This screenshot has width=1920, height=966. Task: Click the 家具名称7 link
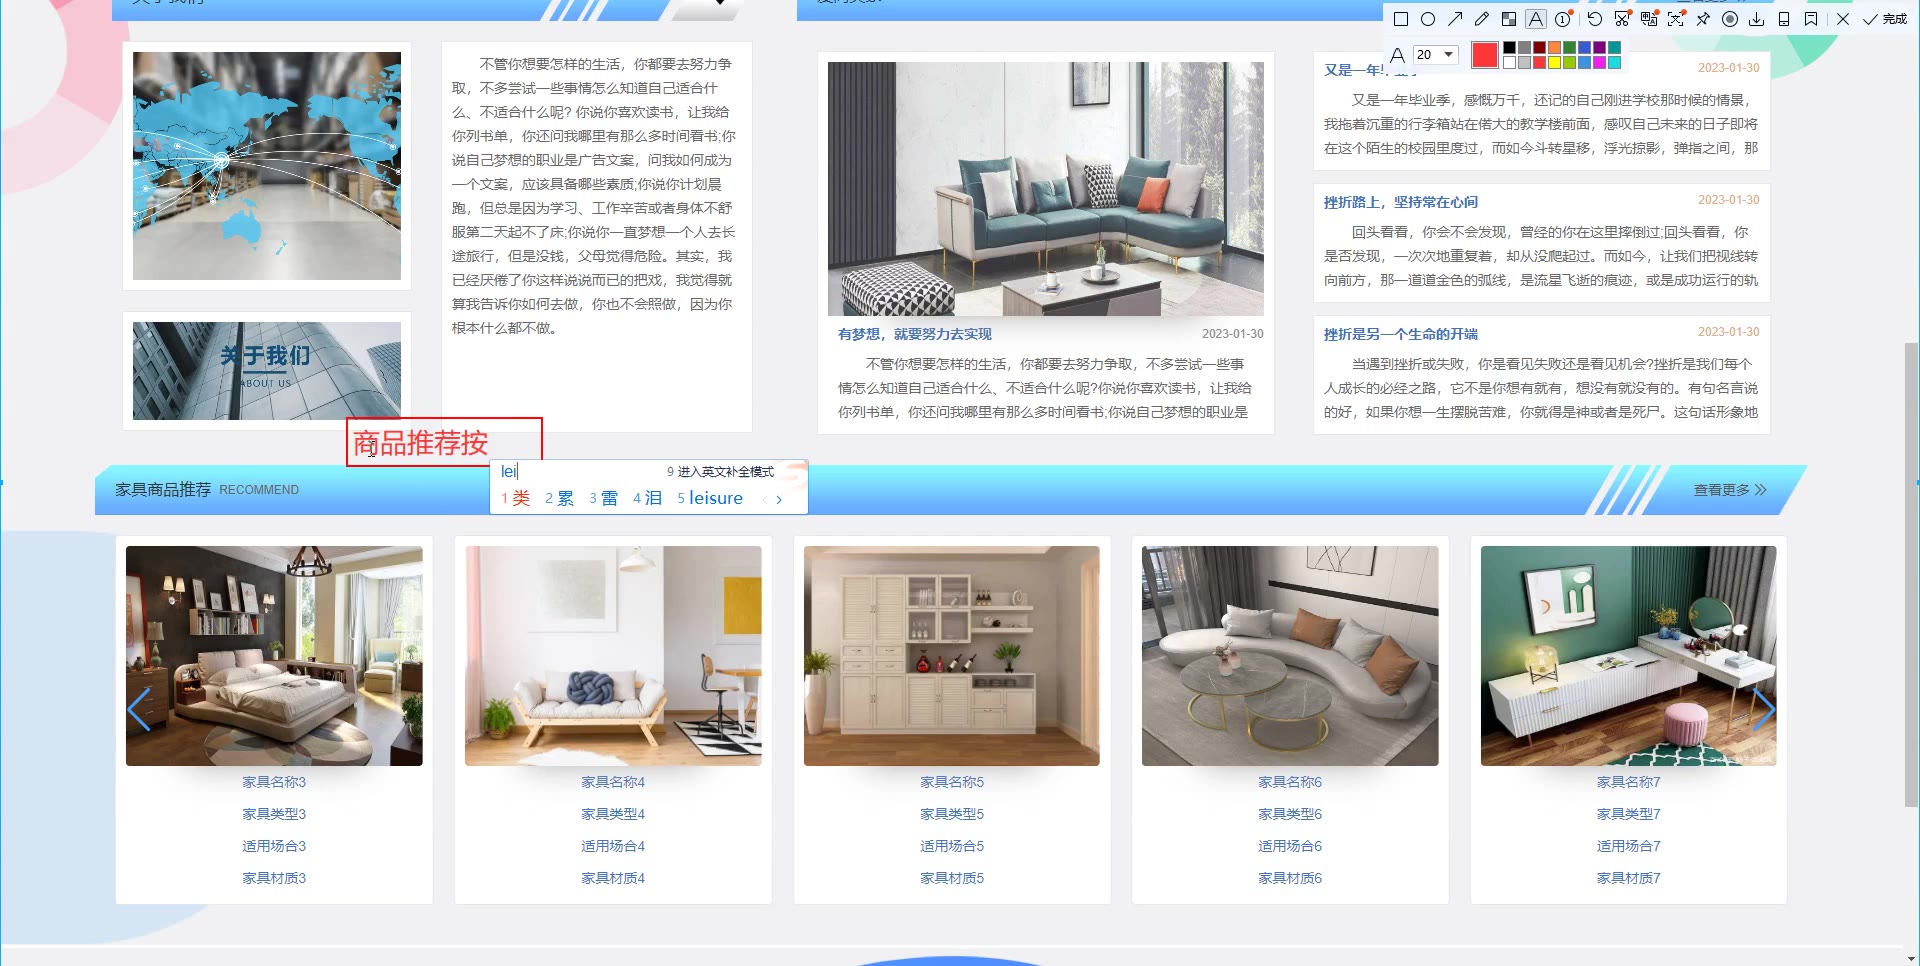click(1629, 782)
